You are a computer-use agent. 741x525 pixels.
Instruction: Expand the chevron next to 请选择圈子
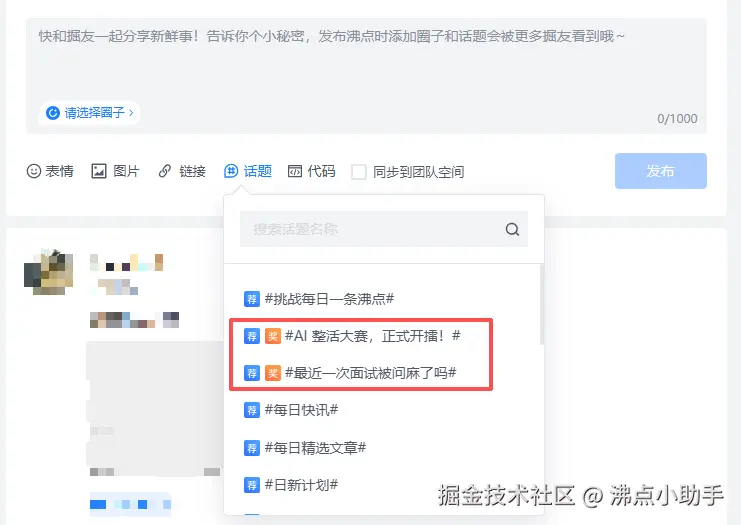131,113
